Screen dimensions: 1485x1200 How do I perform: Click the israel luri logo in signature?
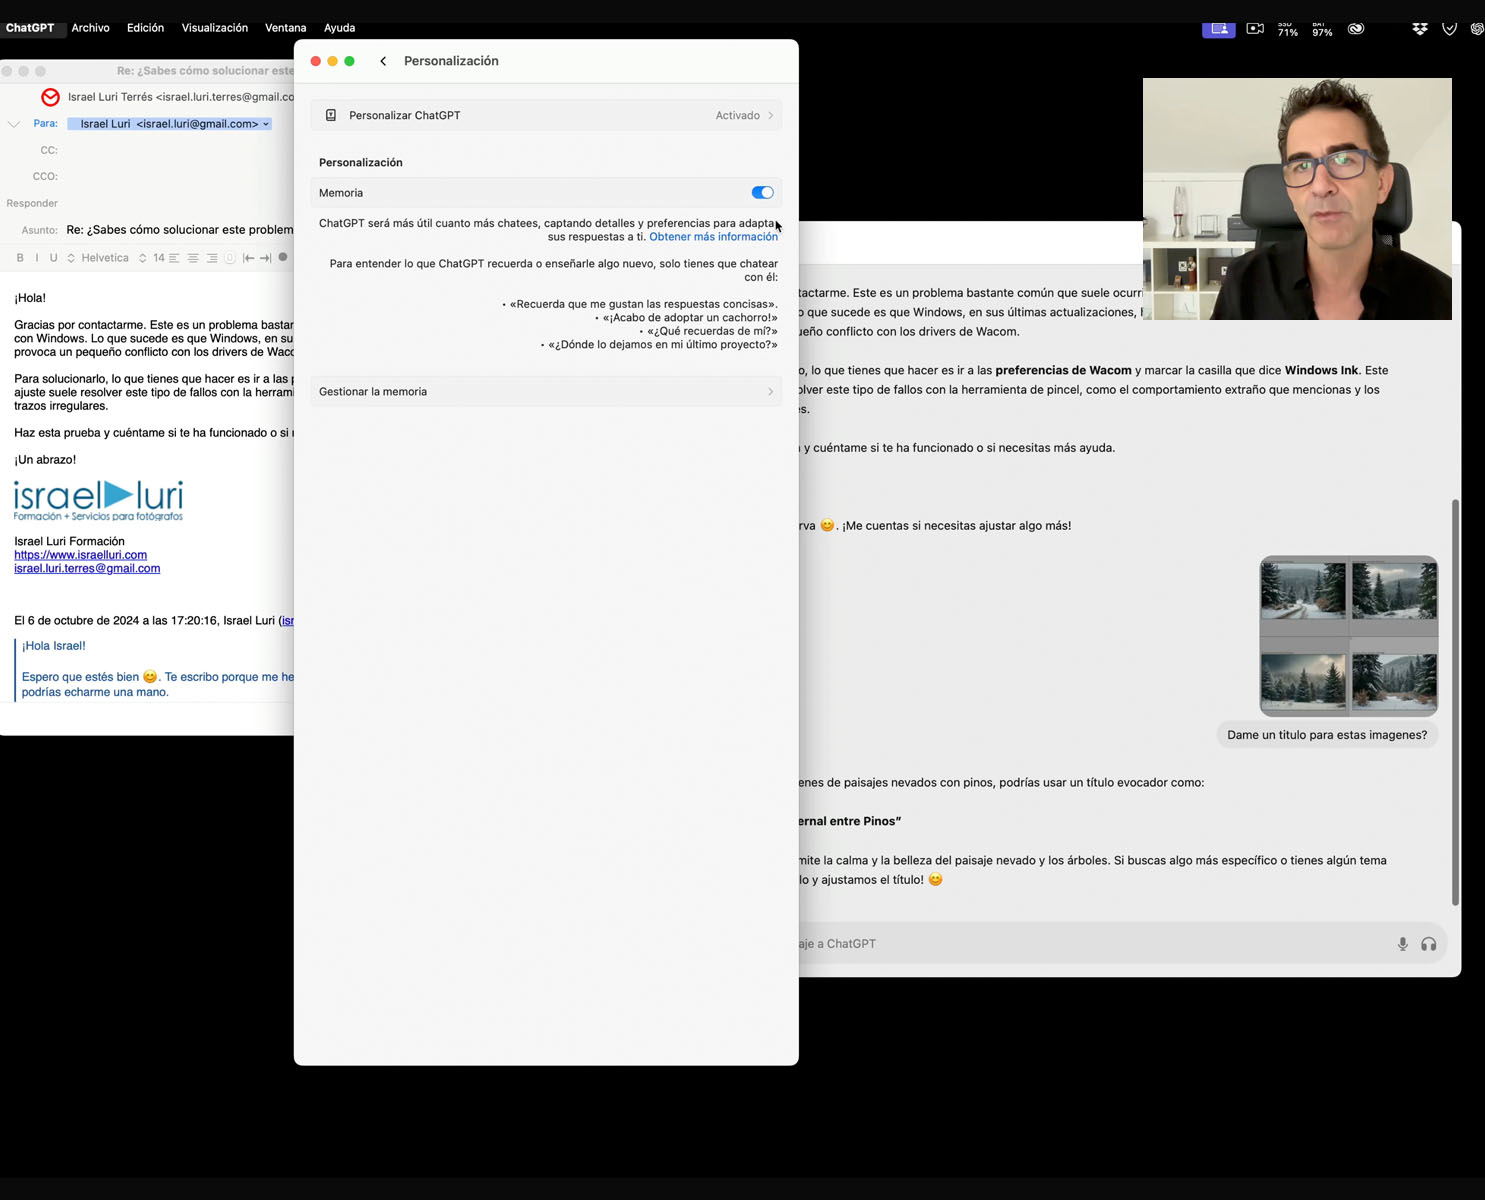[98, 501]
